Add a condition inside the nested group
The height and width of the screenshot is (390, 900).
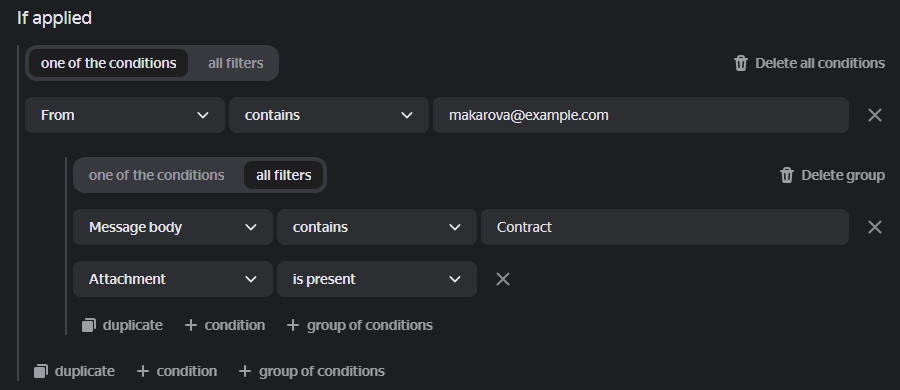click(x=224, y=325)
